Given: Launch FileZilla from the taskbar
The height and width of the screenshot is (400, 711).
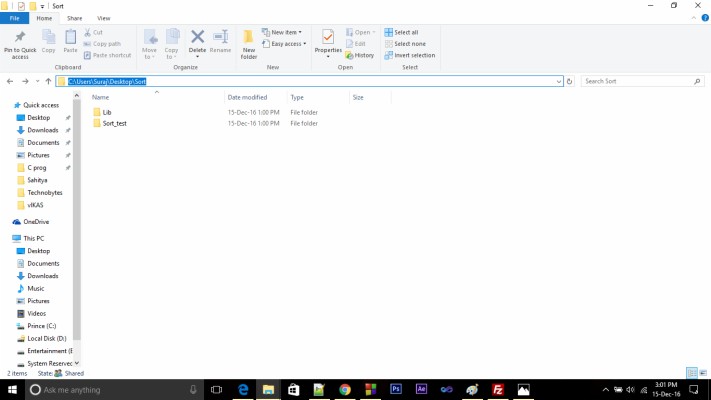Looking at the screenshot, I should coord(497,389).
